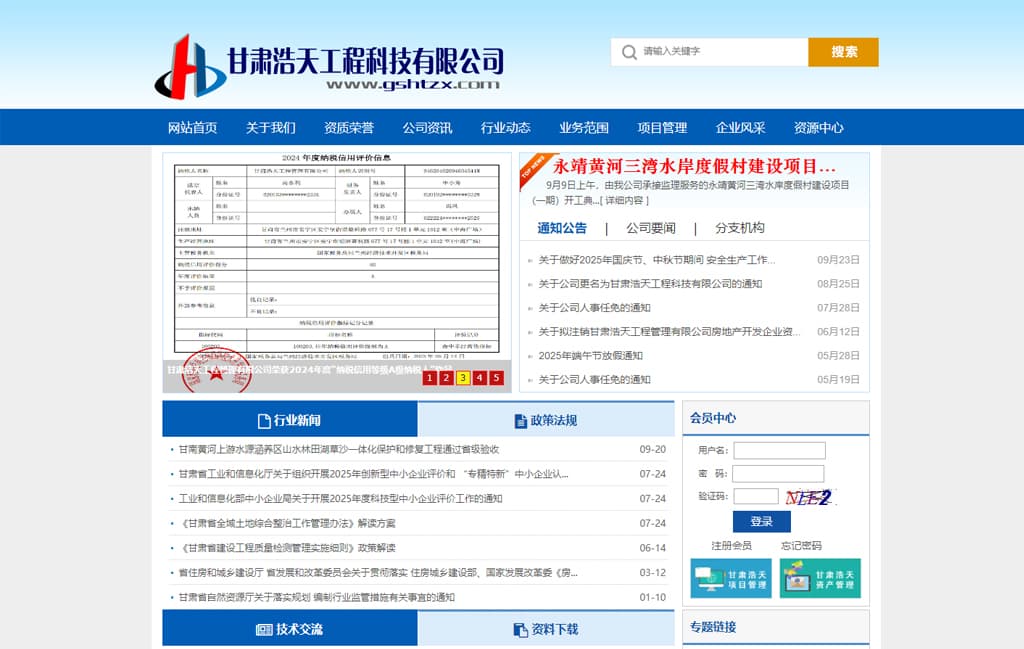The image size is (1024, 649).
Task: Click the blue 登录 login button
Action: pyautogui.click(x=761, y=521)
